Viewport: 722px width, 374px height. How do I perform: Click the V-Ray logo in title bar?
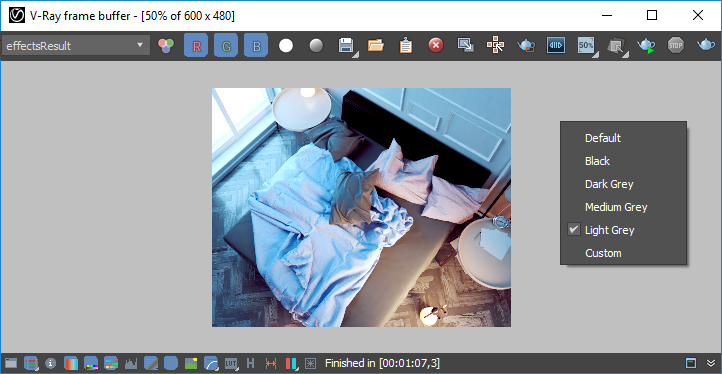(x=17, y=16)
